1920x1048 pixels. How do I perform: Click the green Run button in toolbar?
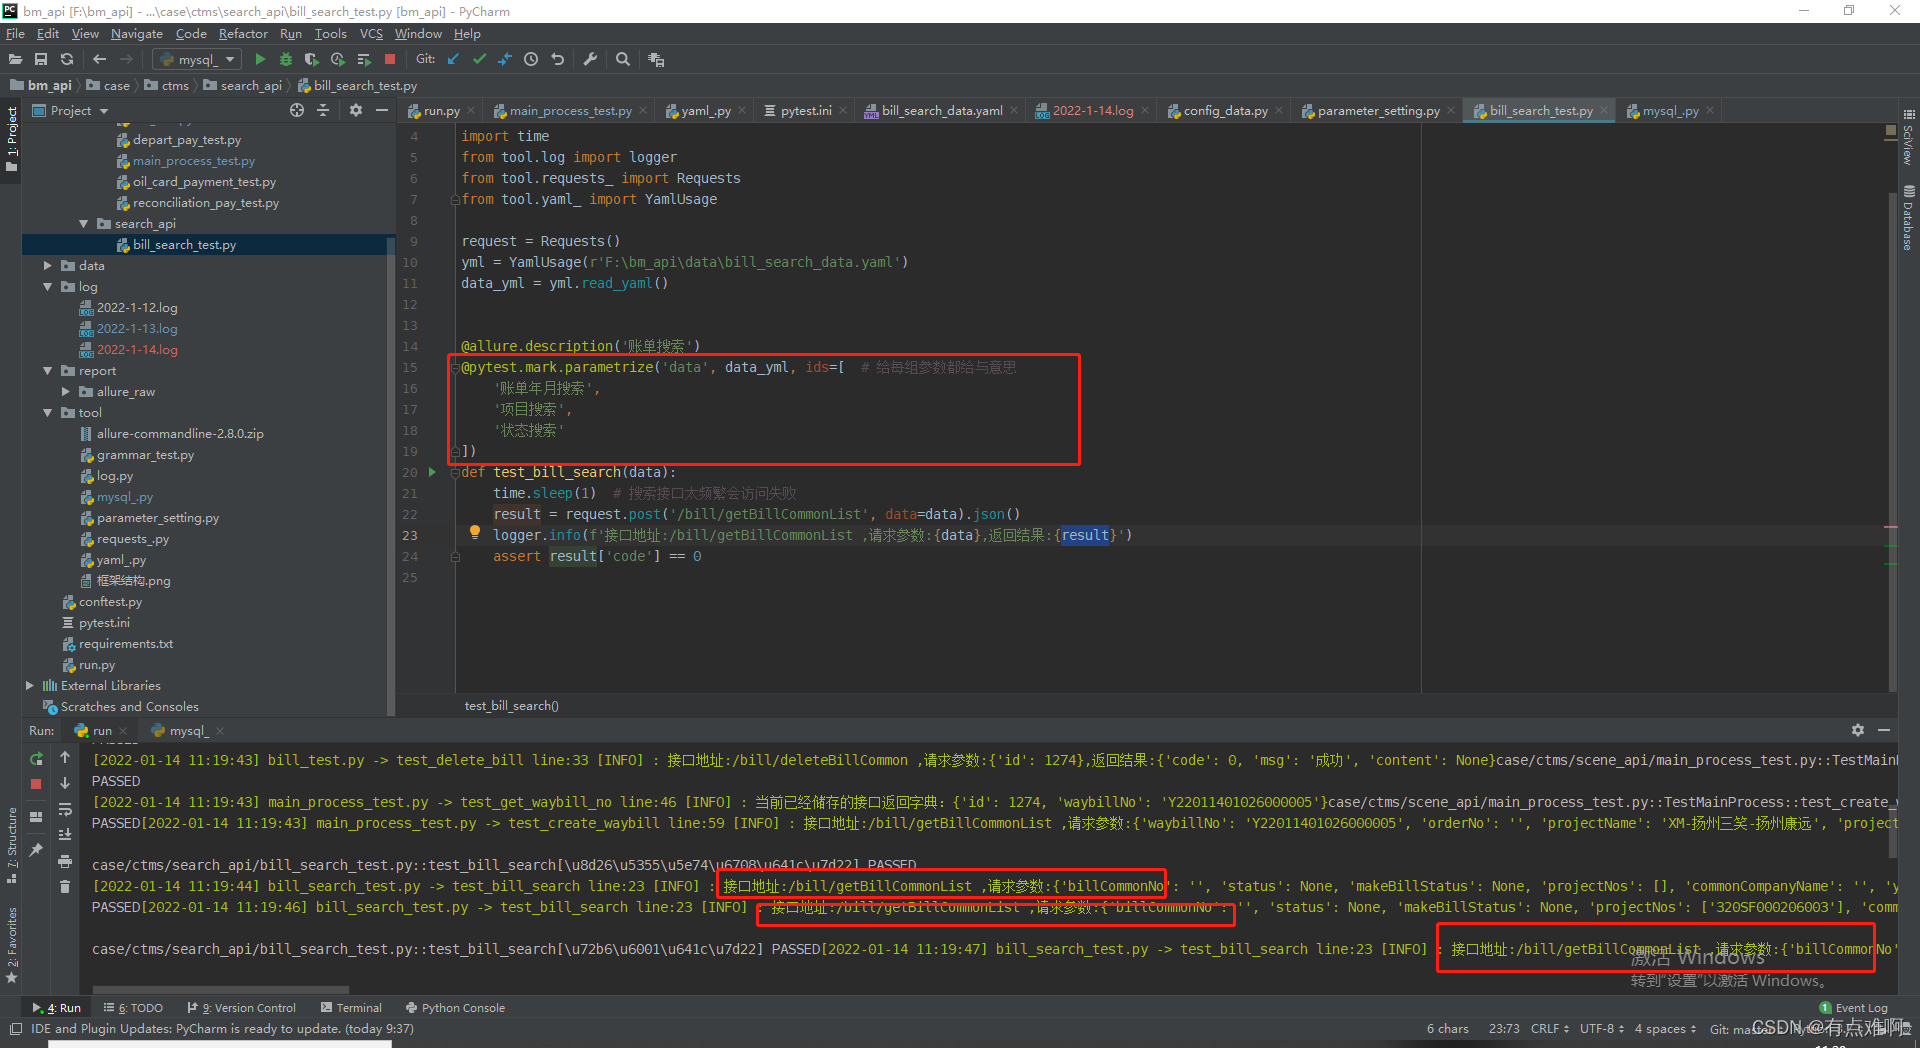260,60
